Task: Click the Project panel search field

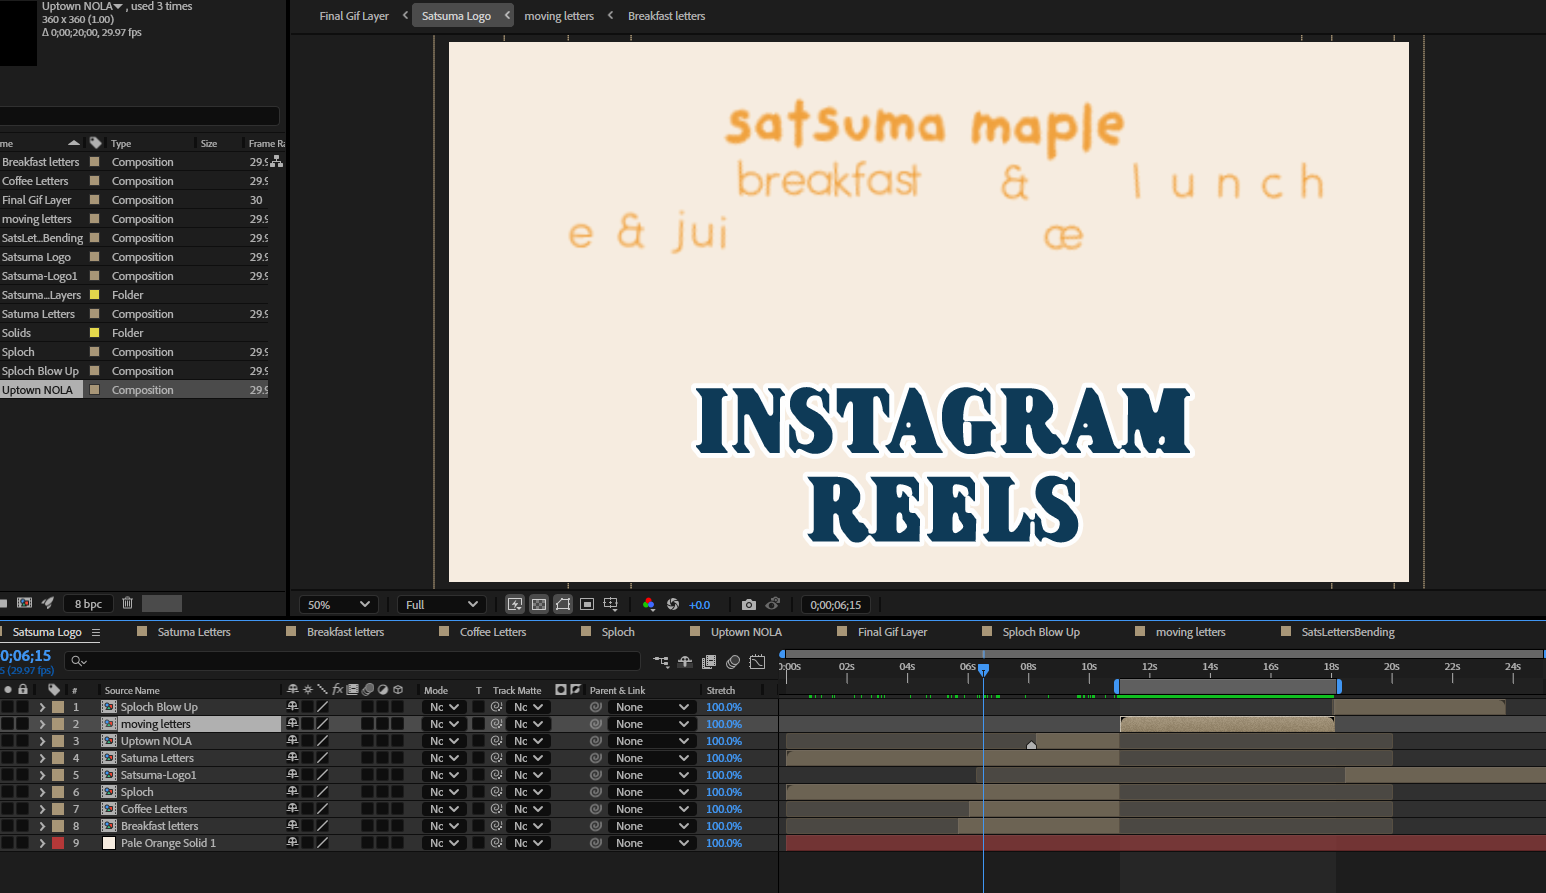Action: click(140, 116)
